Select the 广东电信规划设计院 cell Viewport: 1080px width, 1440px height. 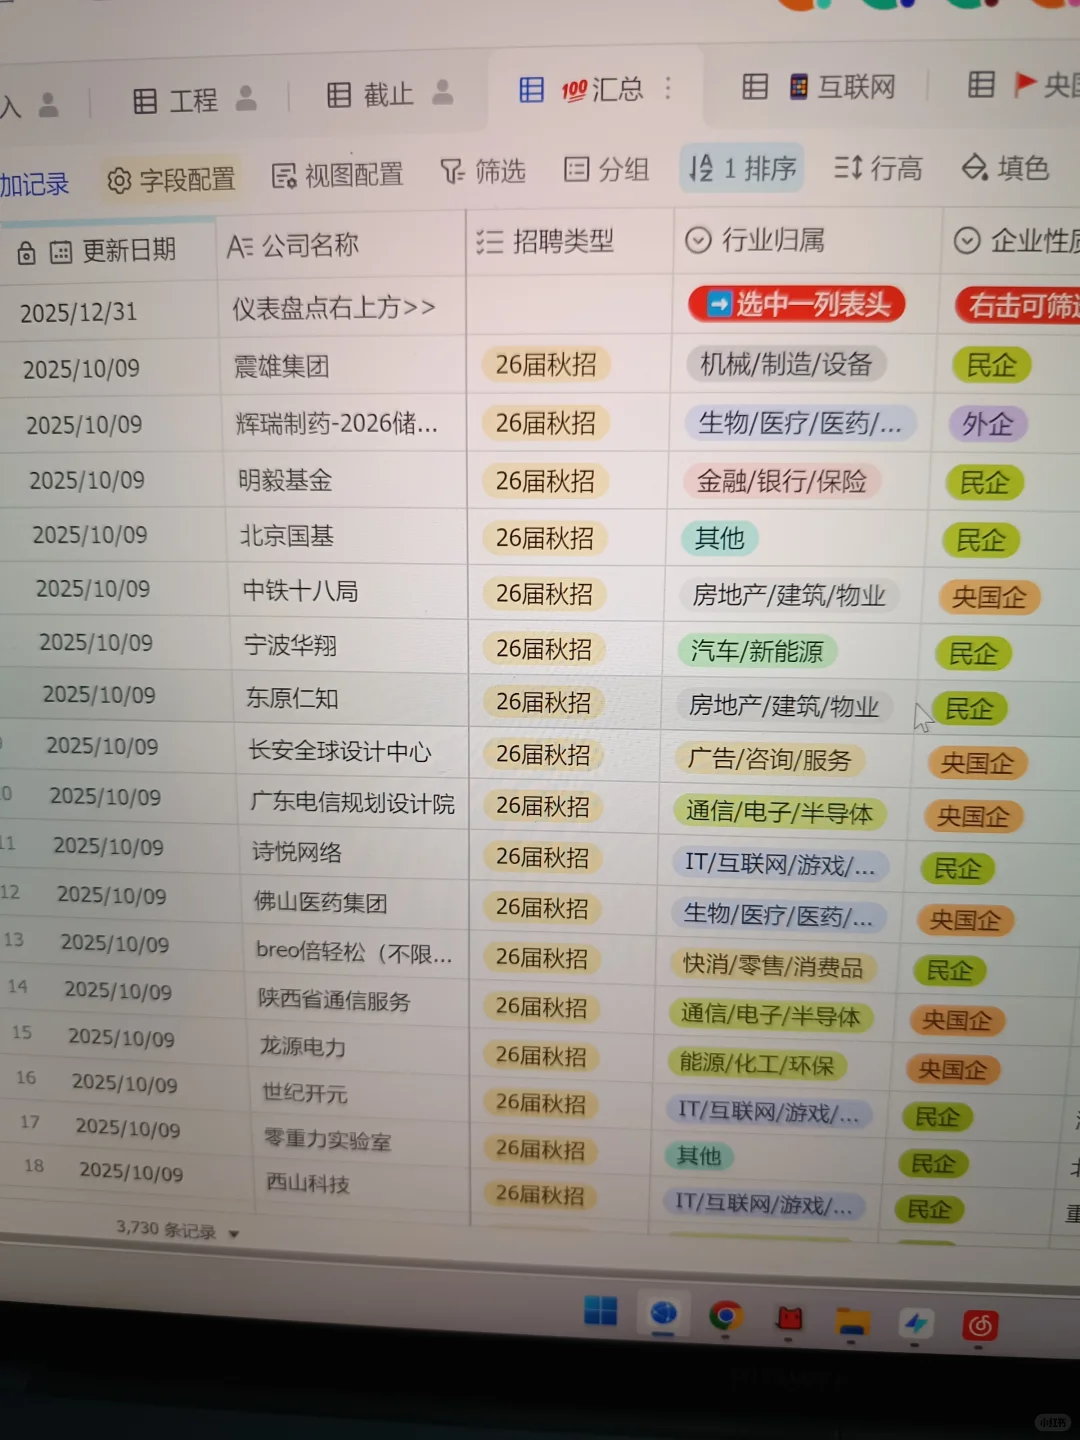tap(355, 802)
